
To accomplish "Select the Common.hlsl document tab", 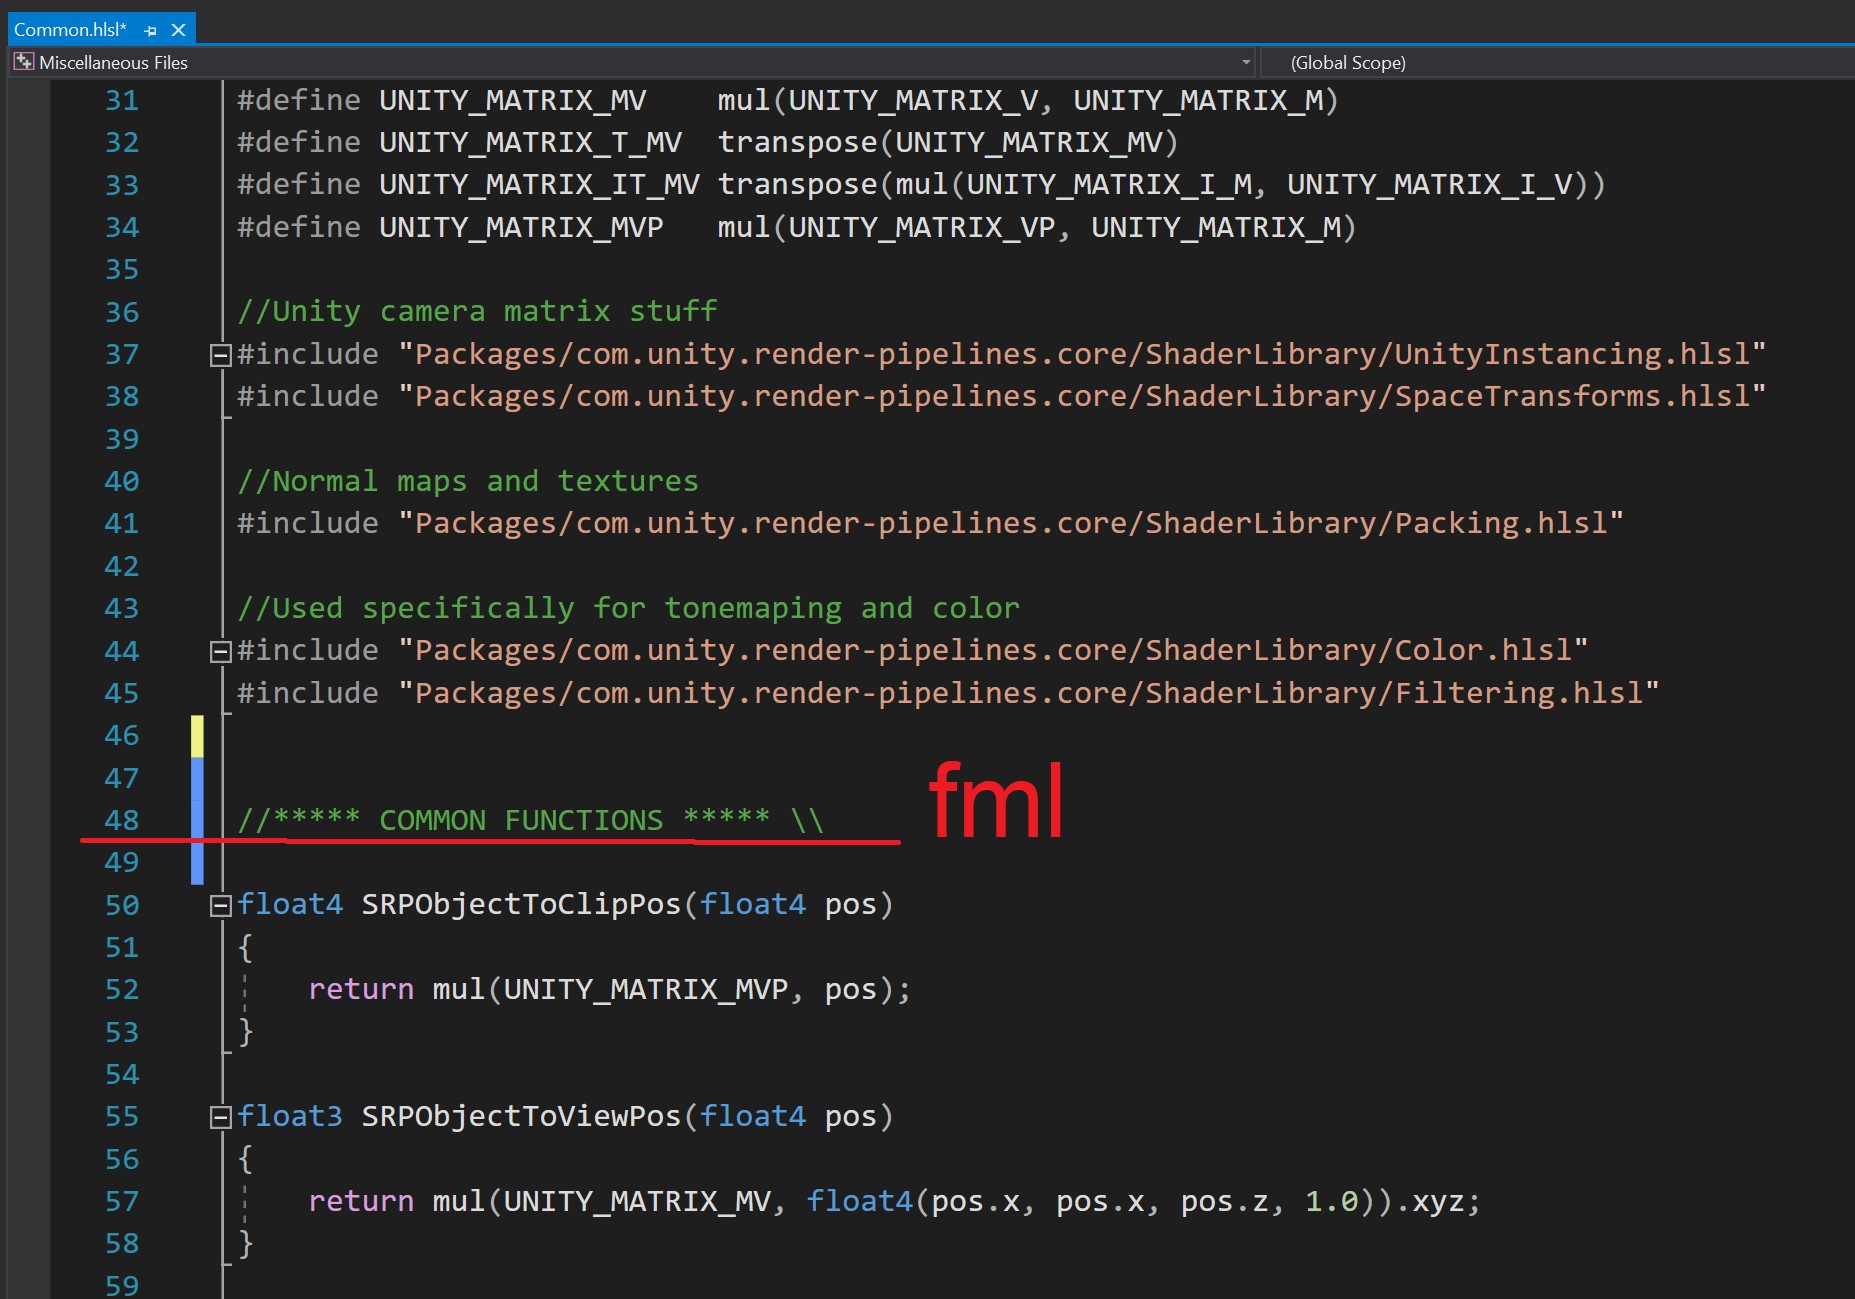I will [70, 30].
